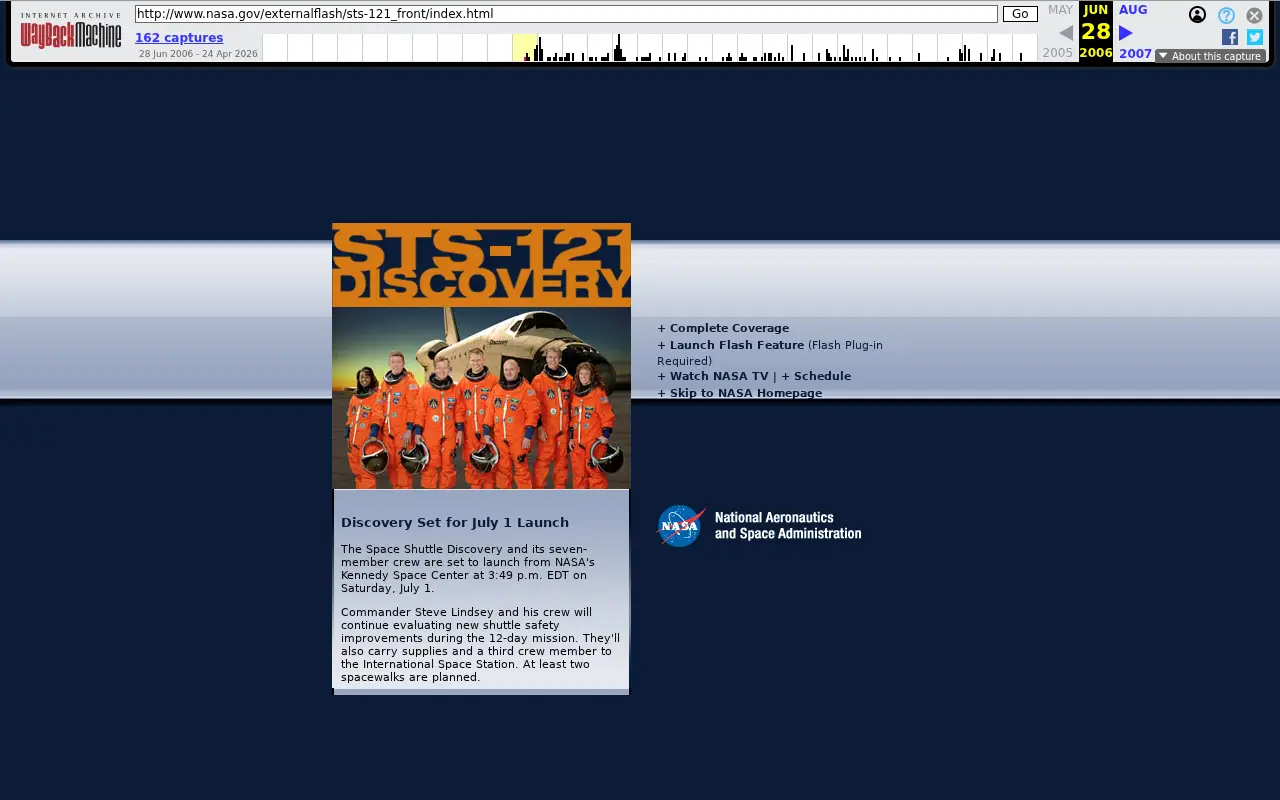This screenshot has height=800, width=1280.
Task: Click the STS-121 Discovery crew photo
Action: (x=481, y=398)
